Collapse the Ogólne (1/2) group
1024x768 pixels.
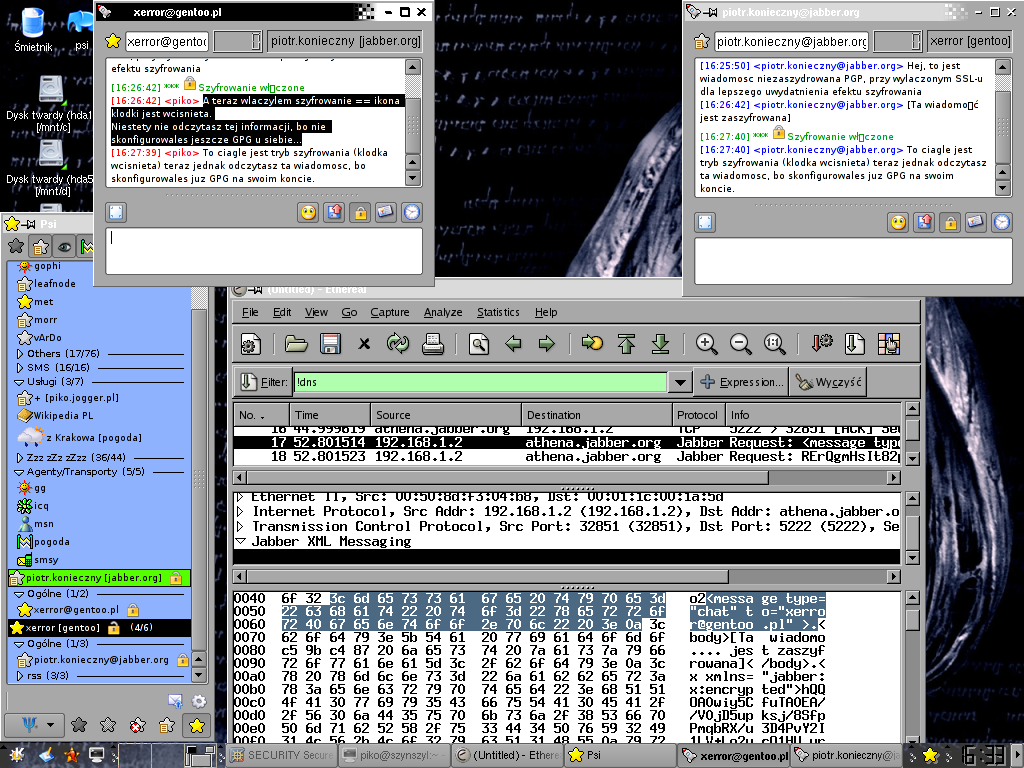tap(19, 594)
